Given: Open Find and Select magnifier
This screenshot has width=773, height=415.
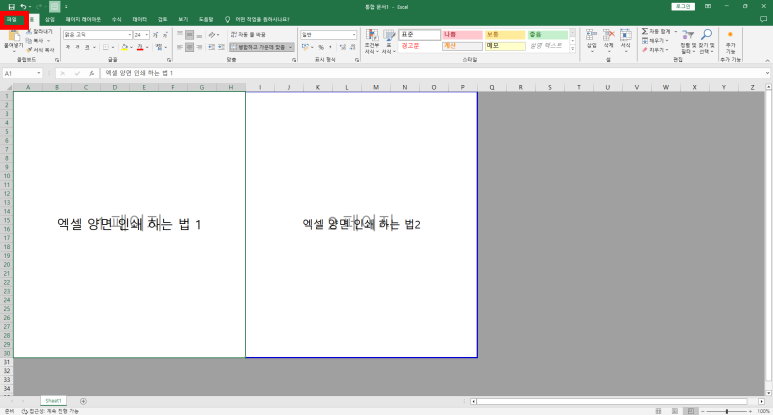Looking at the screenshot, I should 706,41.
